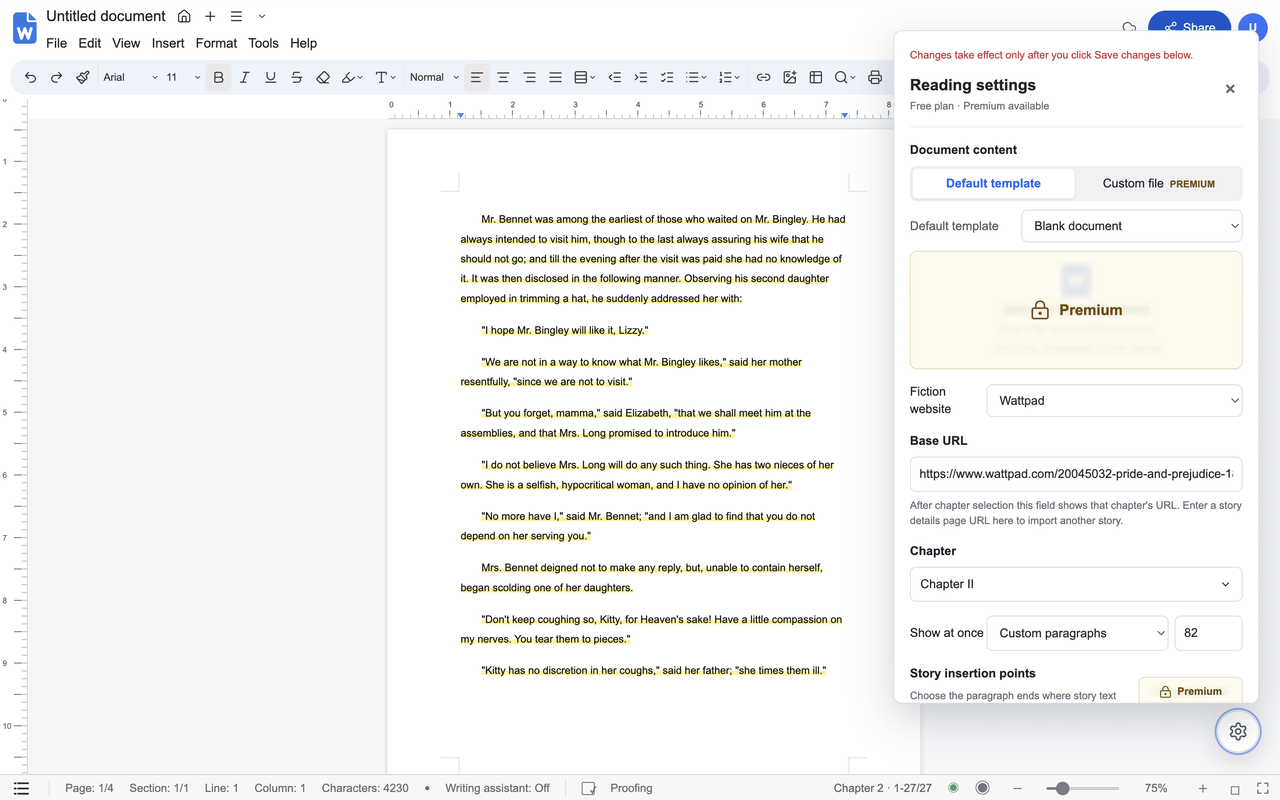The image size is (1280, 800).
Task: Expand the Chapter II dropdown
Action: tap(1076, 584)
